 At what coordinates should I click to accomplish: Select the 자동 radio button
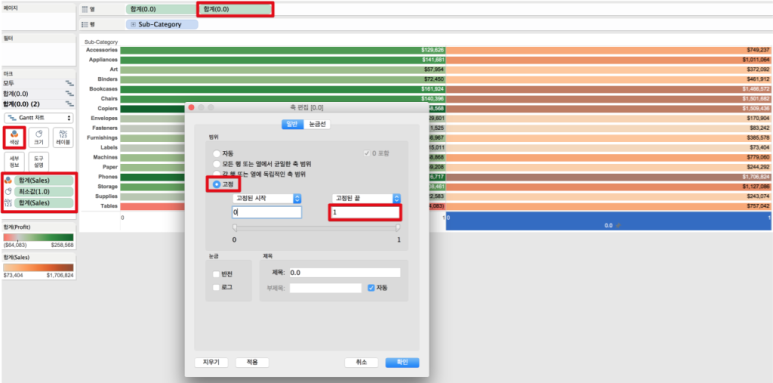[216, 154]
